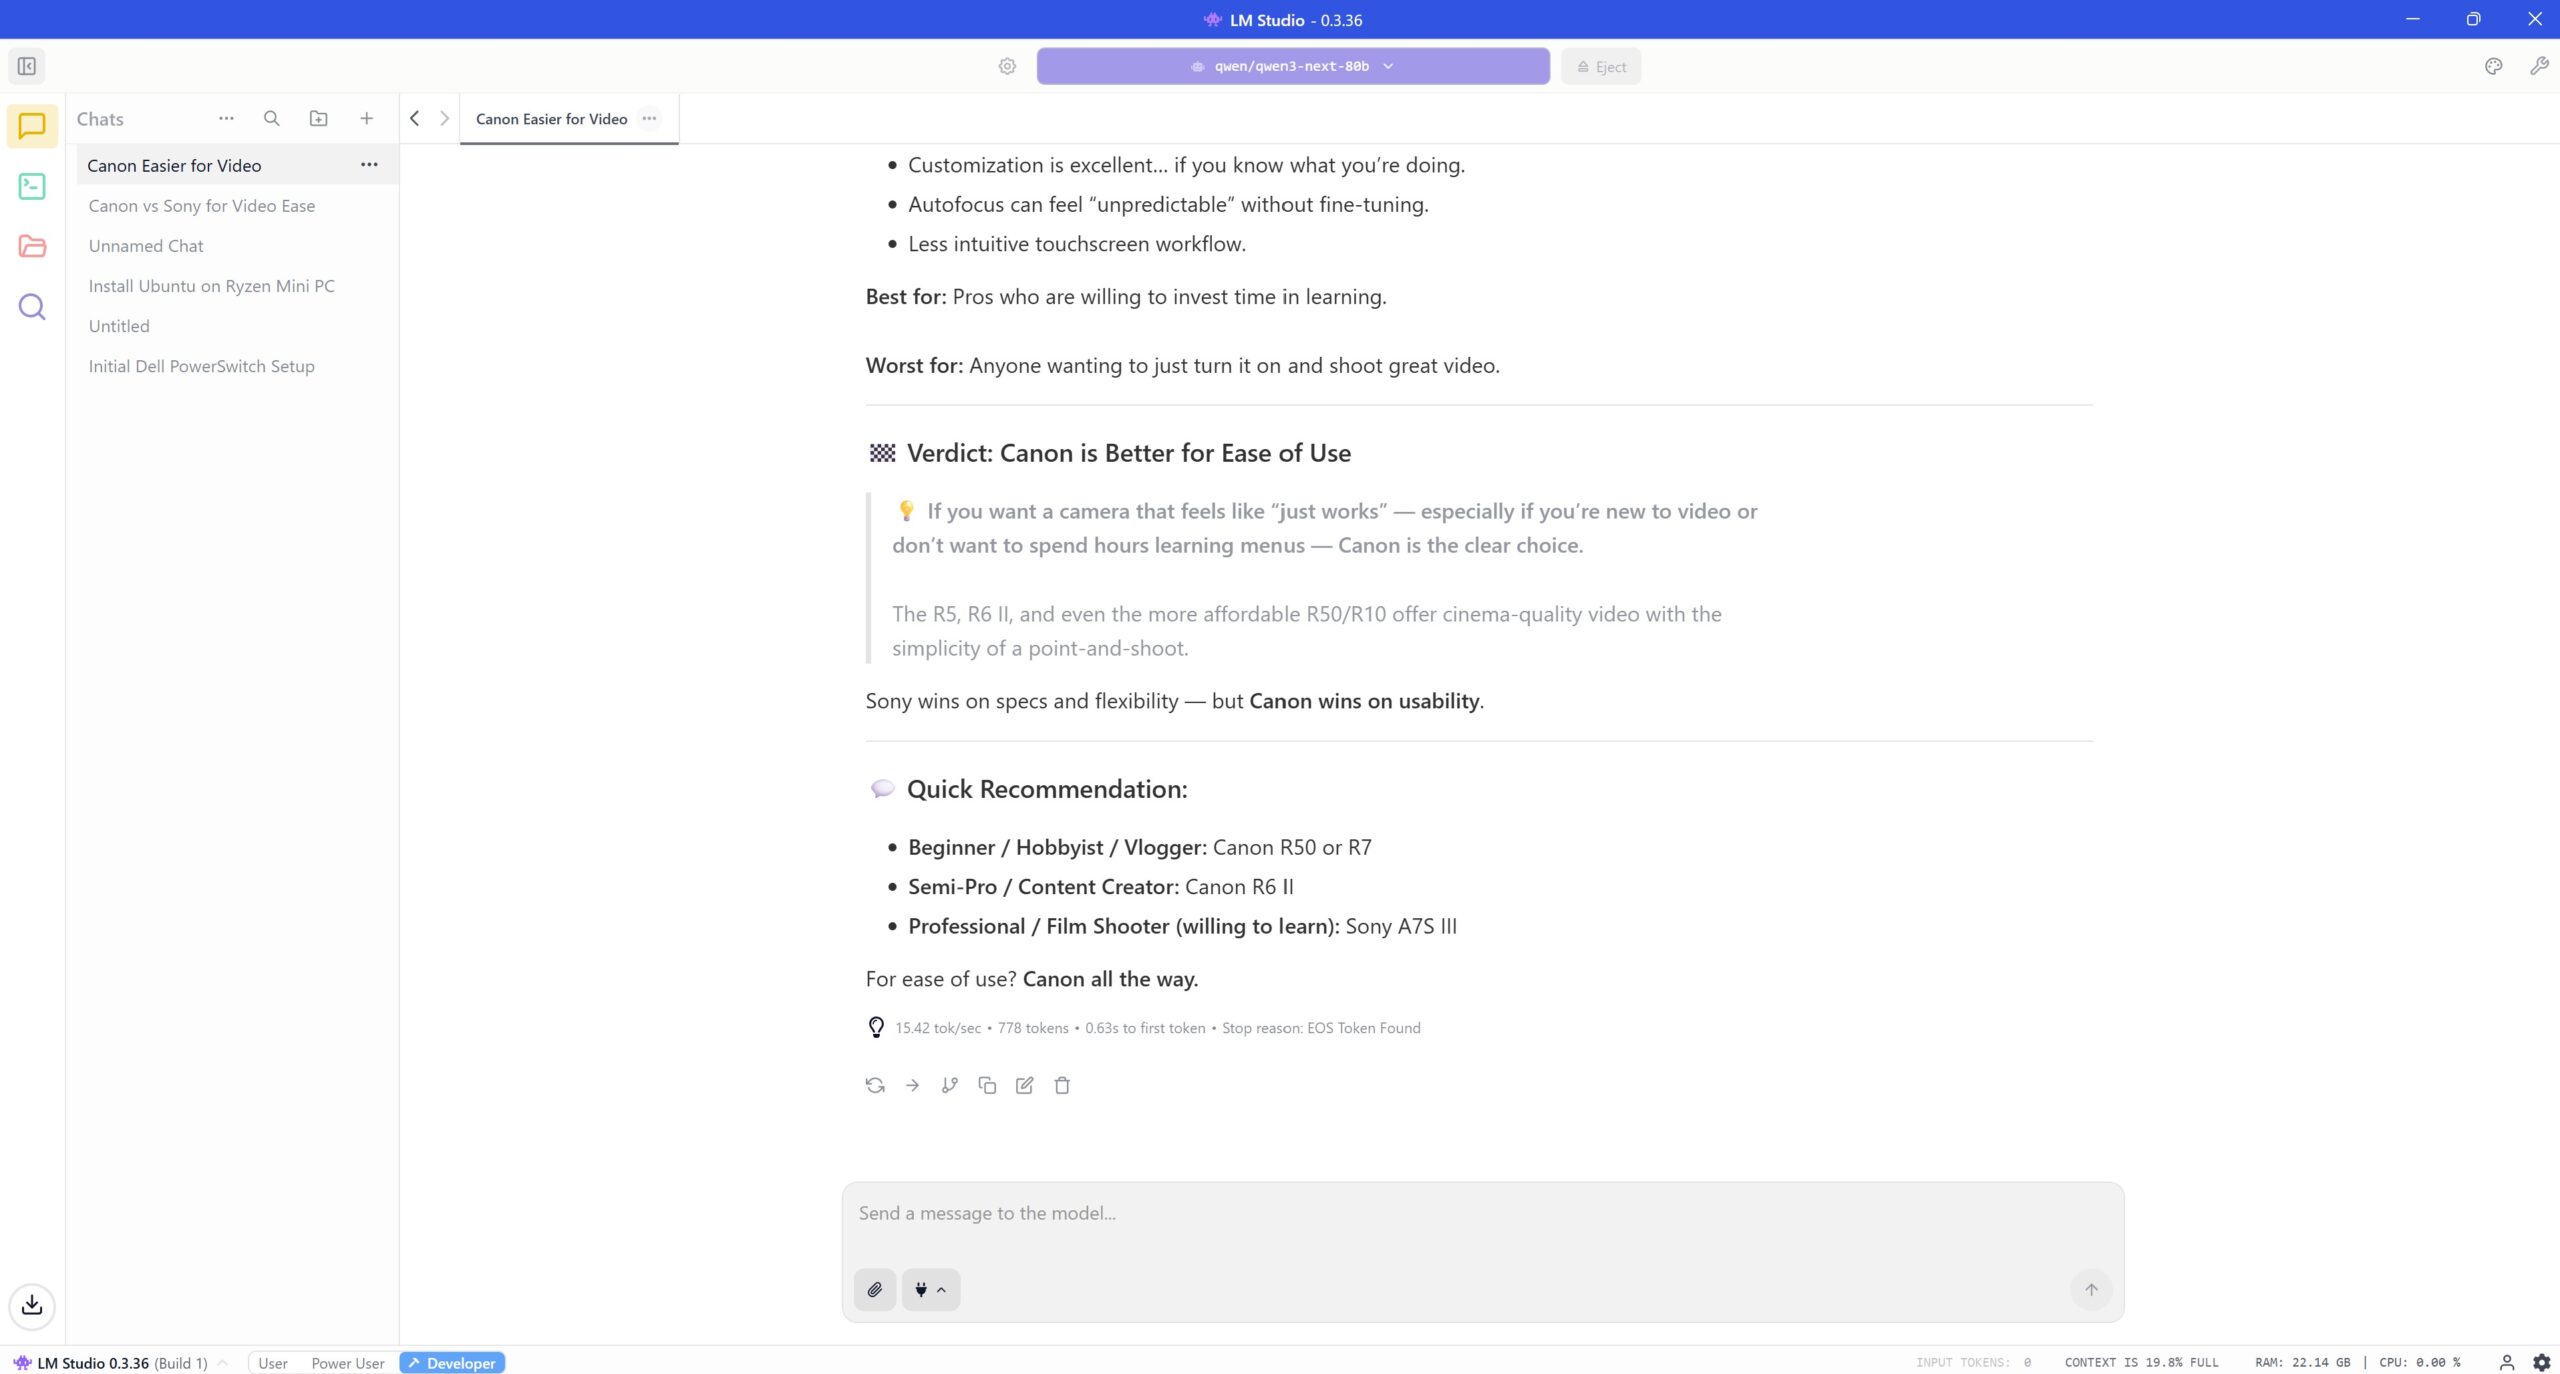Open options for Canon Easier for Video tab
The image size is (2560, 1374).
[649, 118]
